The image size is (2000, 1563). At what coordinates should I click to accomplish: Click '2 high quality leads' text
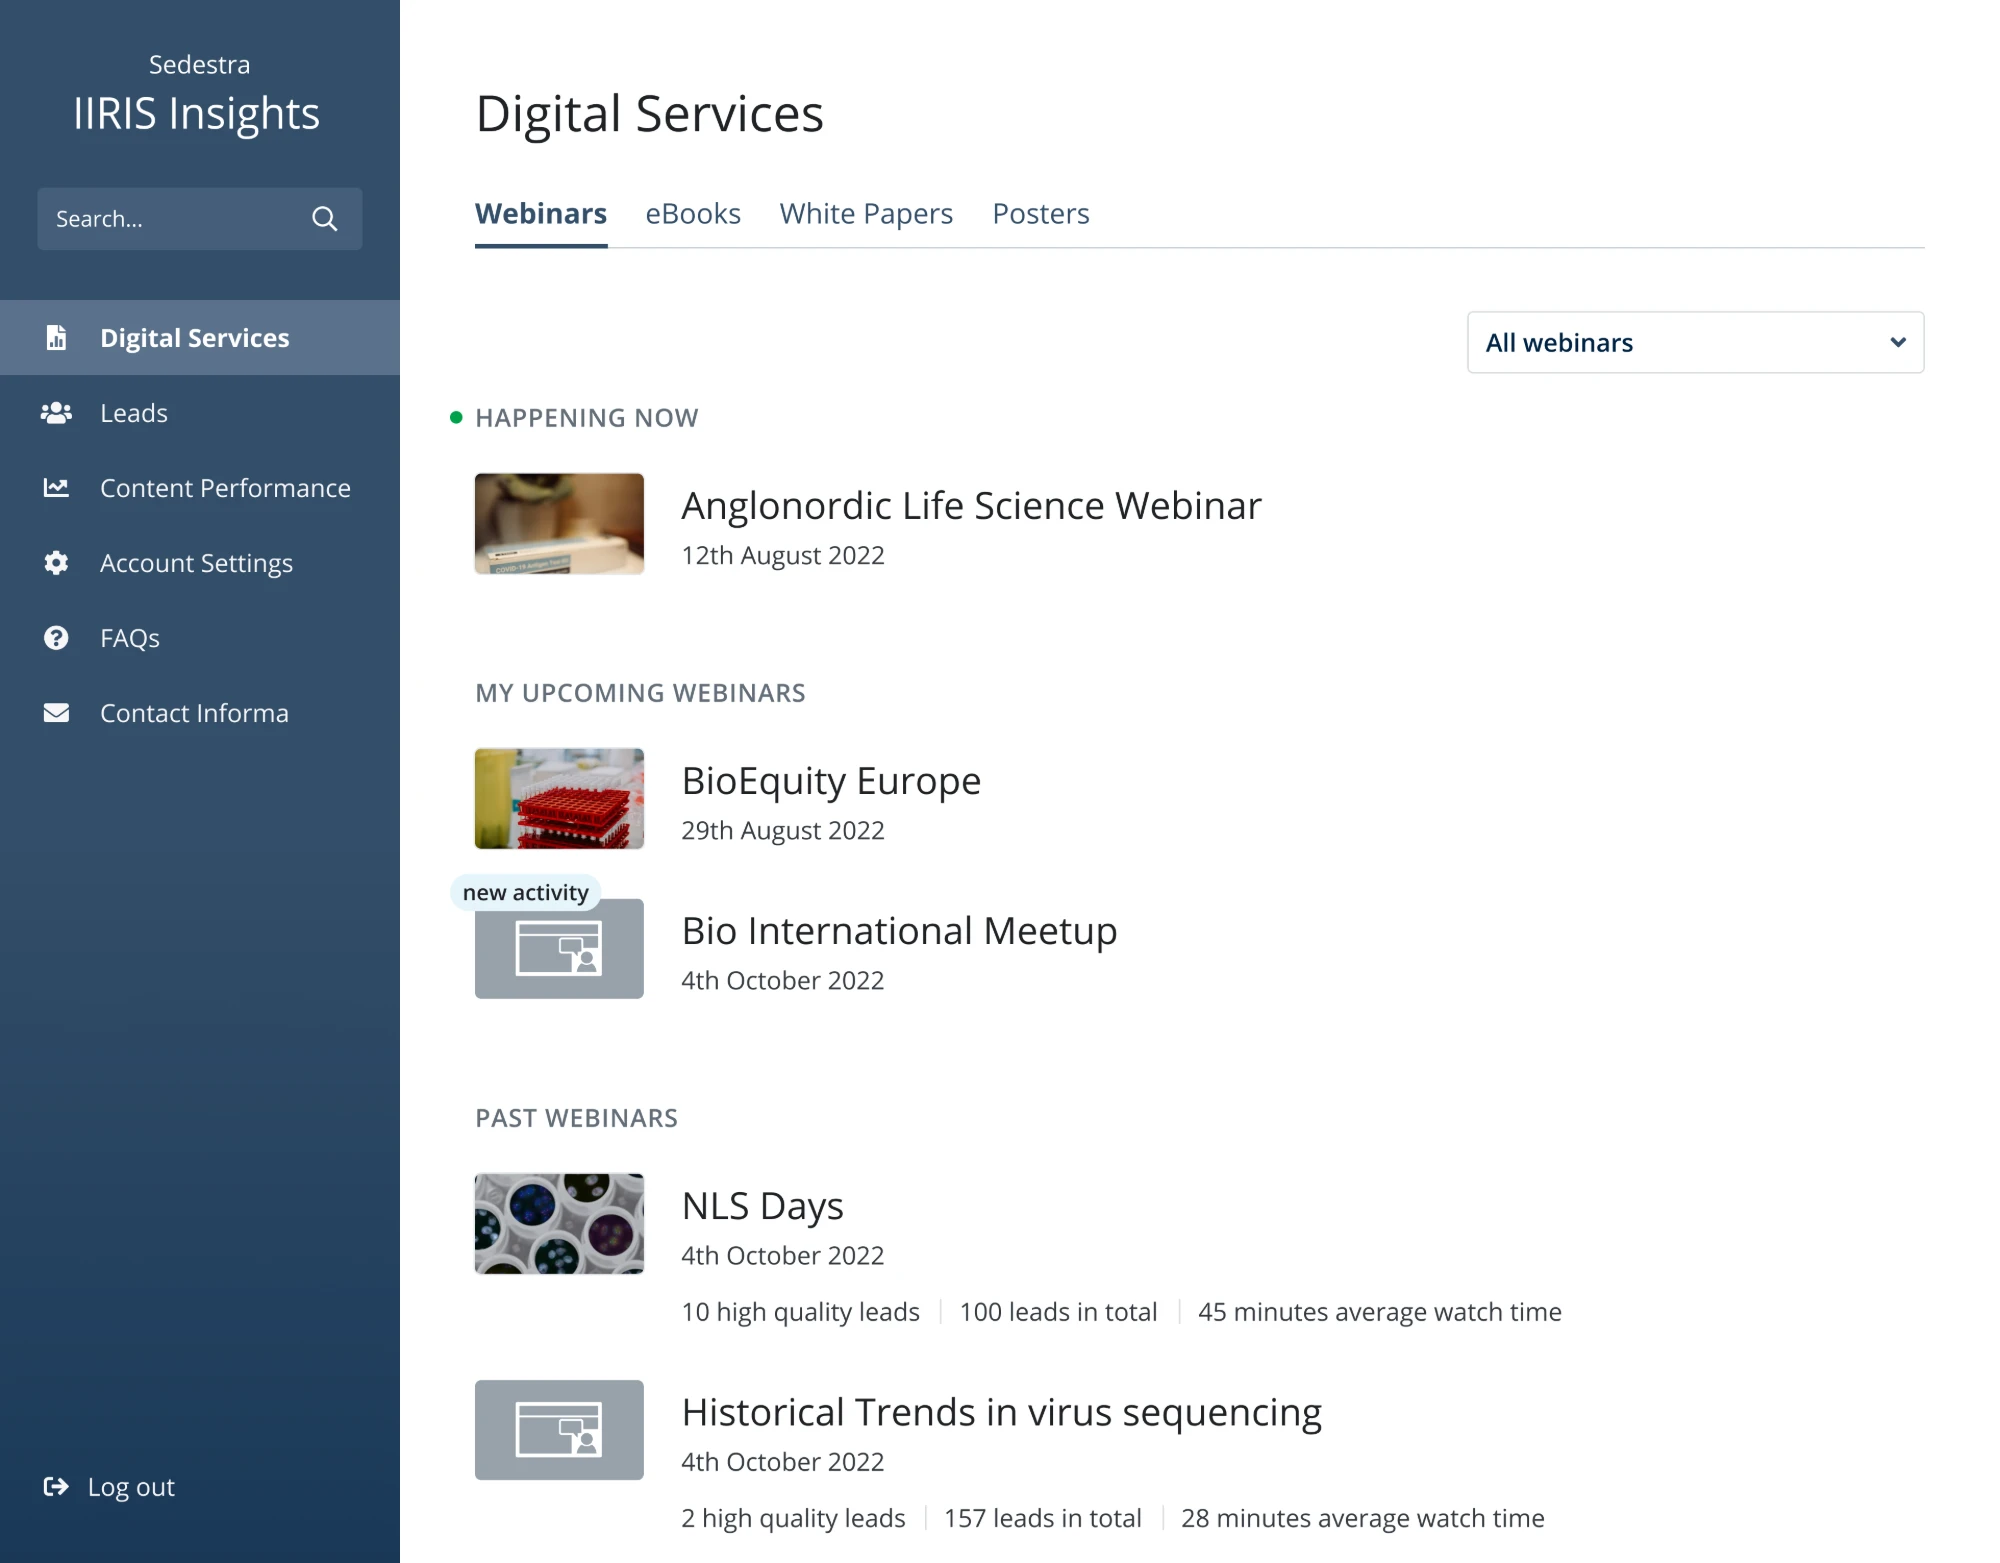(x=793, y=1518)
